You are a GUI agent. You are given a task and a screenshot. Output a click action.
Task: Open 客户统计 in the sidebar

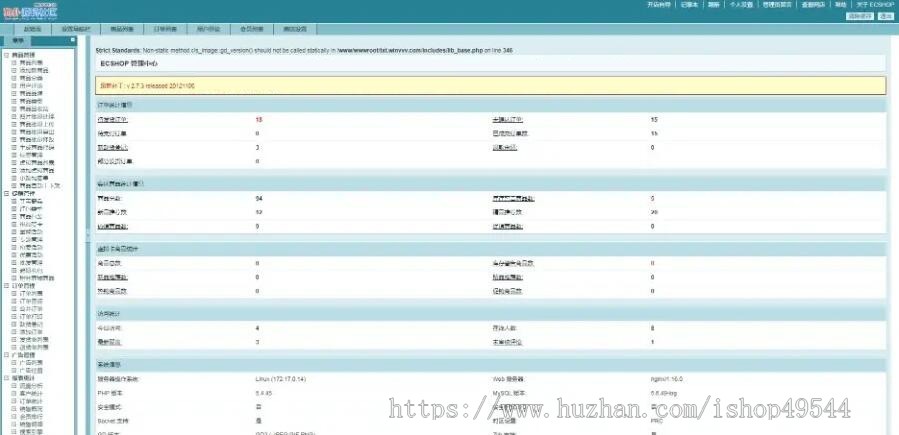coord(31,394)
